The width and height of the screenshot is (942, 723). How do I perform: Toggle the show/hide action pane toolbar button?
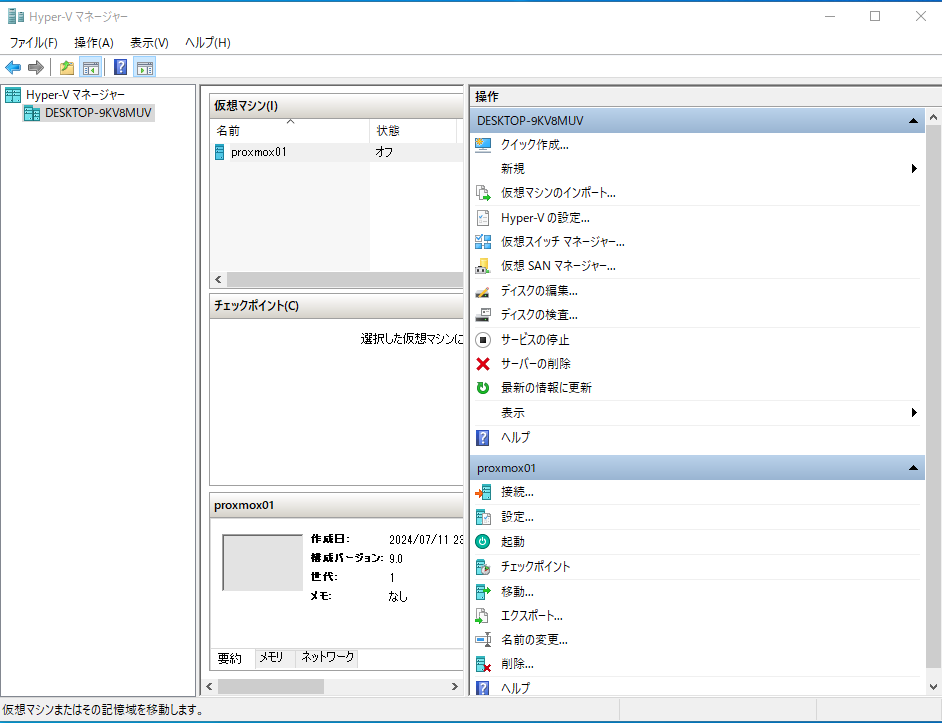click(145, 67)
